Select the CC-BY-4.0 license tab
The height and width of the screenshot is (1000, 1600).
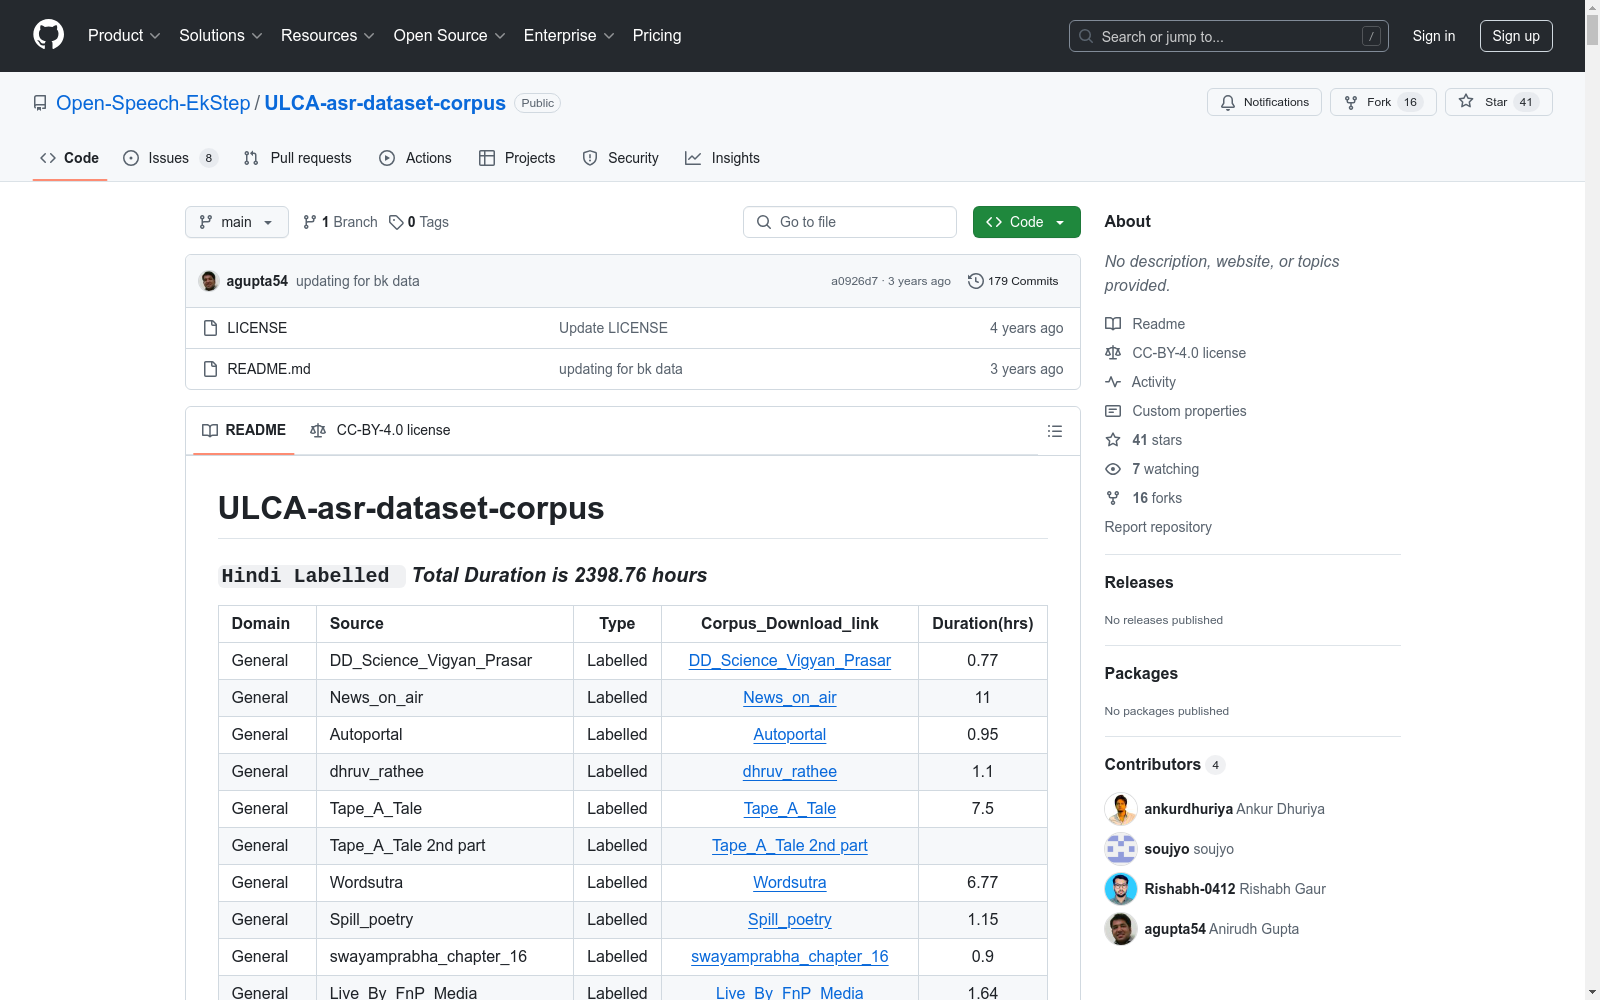click(x=380, y=430)
